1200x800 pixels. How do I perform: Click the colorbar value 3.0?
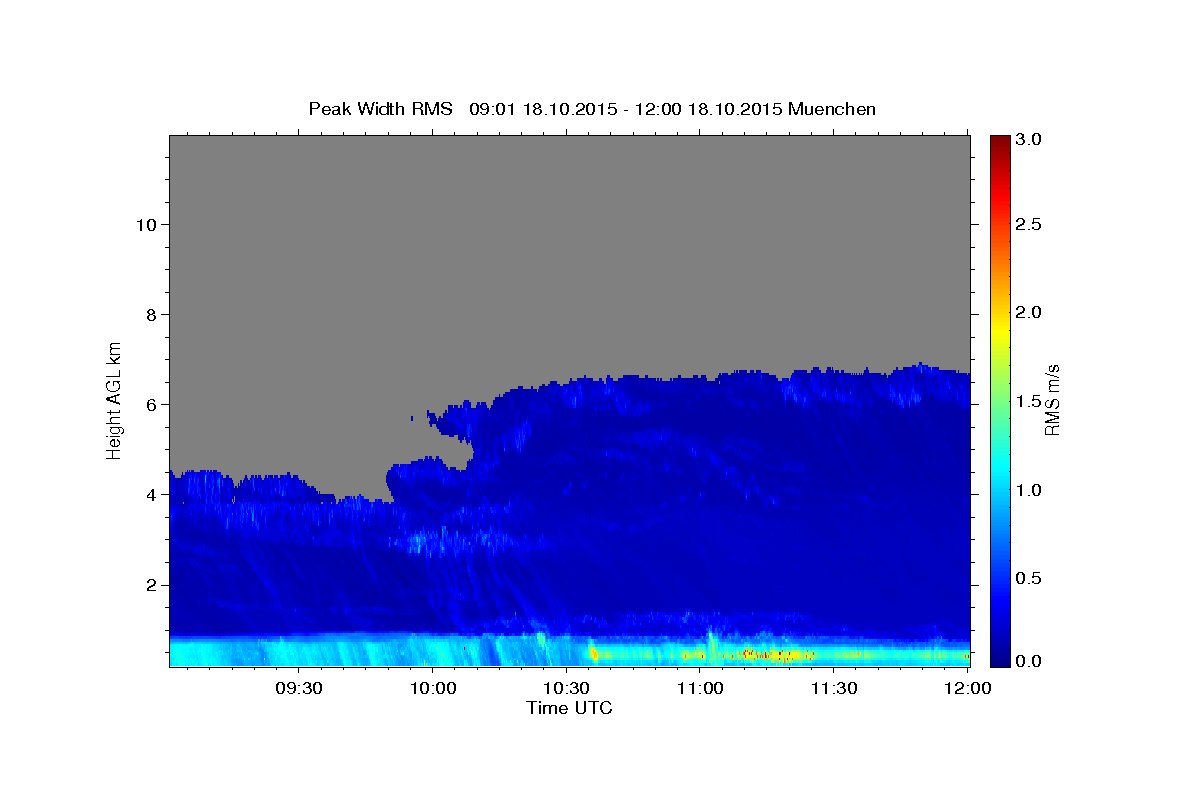tap(1027, 139)
